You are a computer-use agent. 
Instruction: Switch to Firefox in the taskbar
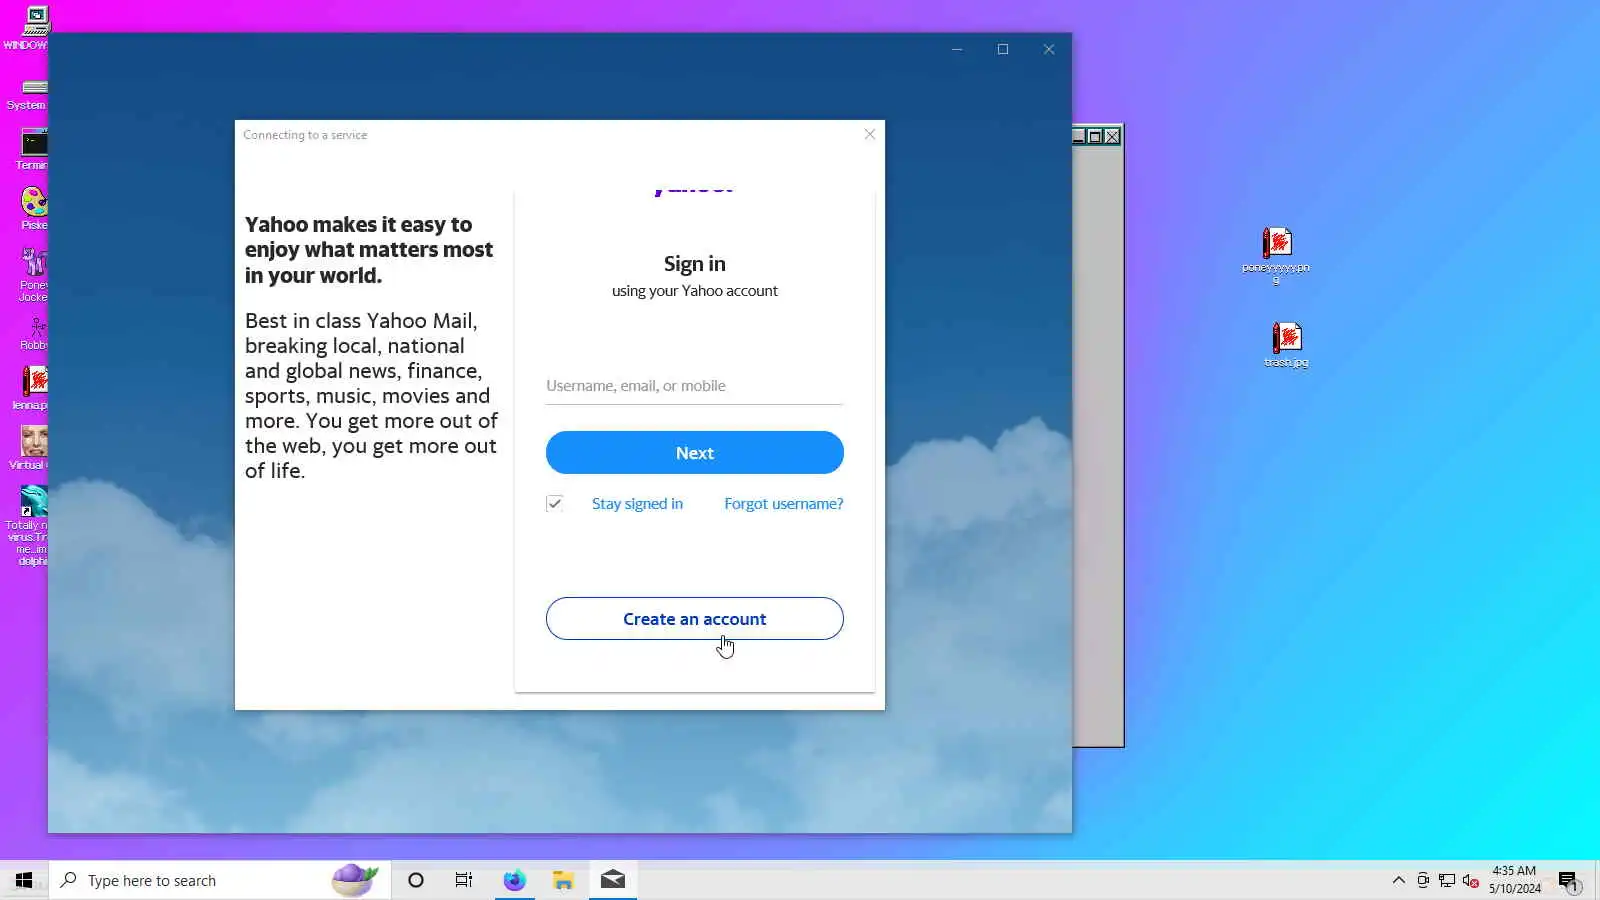tap(514, 880)
